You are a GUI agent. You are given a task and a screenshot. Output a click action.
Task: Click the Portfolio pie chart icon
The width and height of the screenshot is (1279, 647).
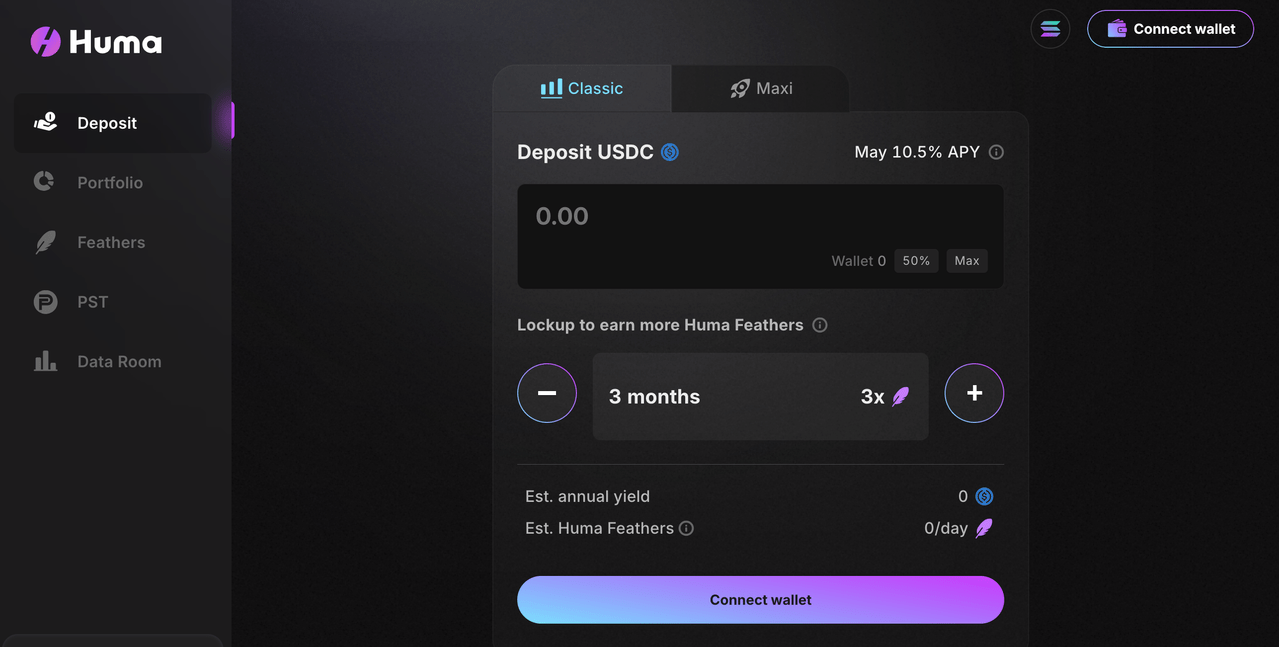click(45, 182)
